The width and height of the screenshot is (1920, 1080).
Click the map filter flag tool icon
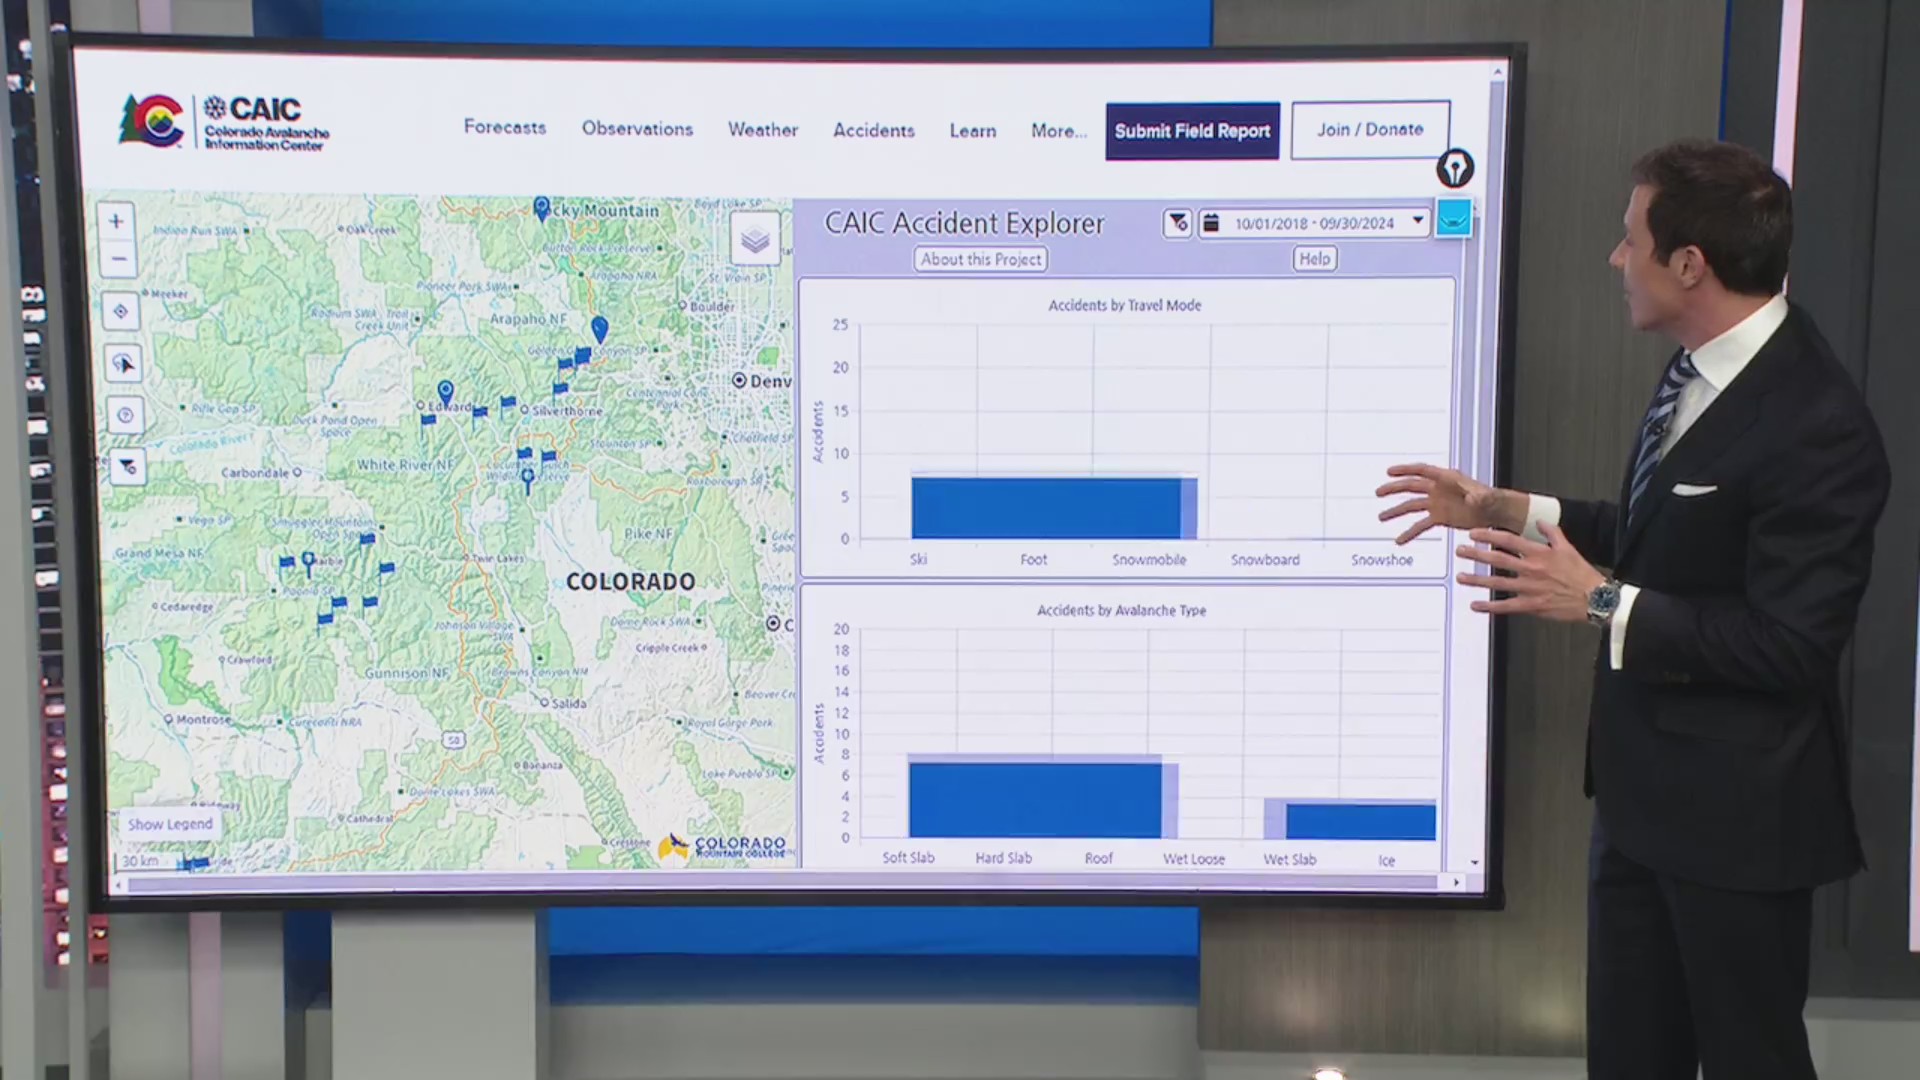[127, 467]
